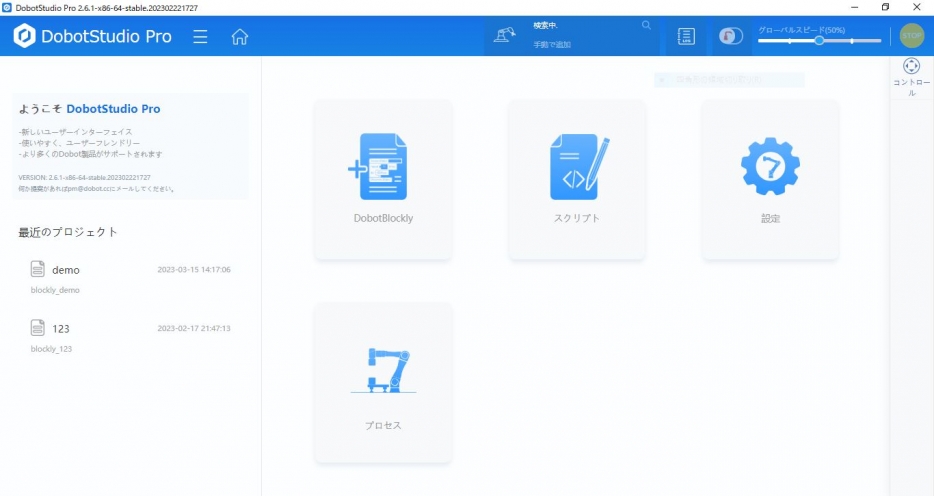
Task: Open the DobotBlockly card
Action: click(x=383, y=180)
